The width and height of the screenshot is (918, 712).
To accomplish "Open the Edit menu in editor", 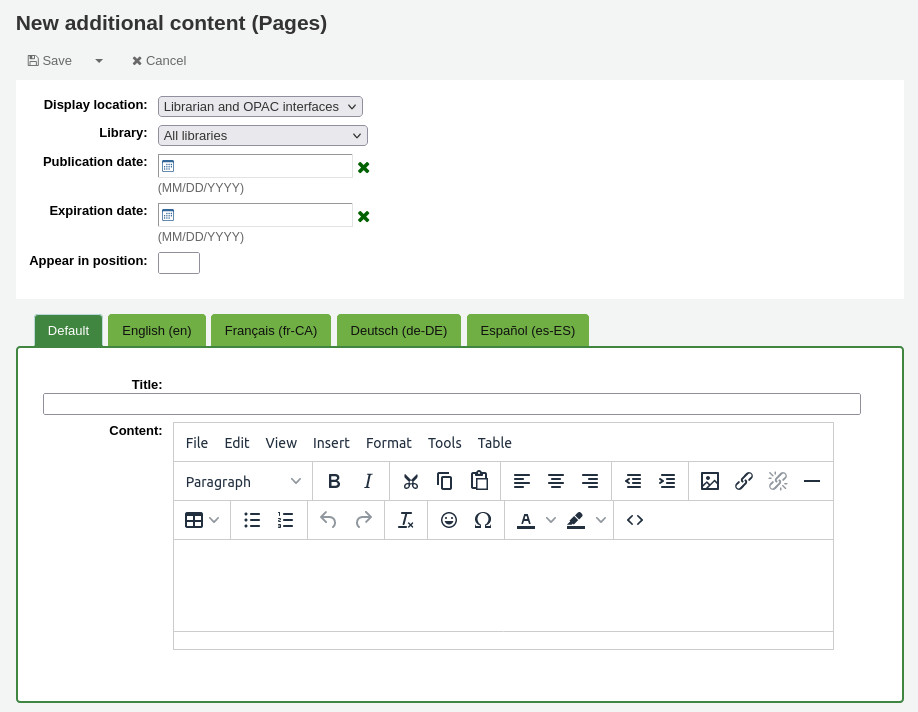I will point(237,443).
